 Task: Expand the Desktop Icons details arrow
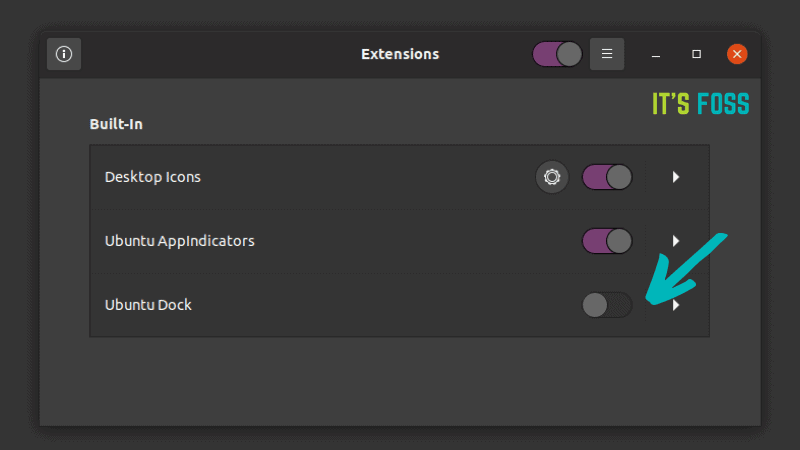pos(676,177)
